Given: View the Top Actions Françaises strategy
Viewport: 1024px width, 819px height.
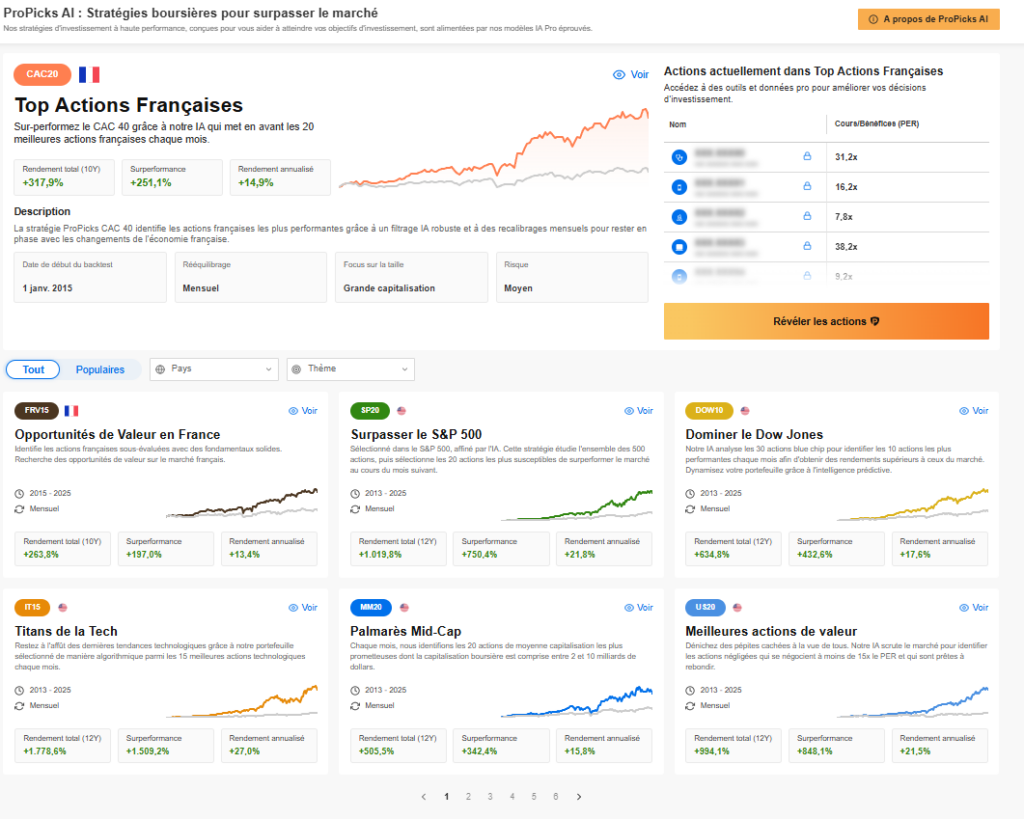Looking at the screenshot, I should 630,75.
